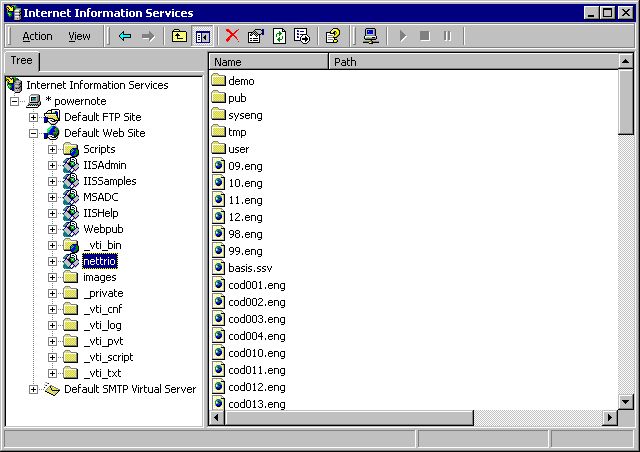Click the Export List toolbar icon
The image size is (640, 452).
click(x=302, y=36)
